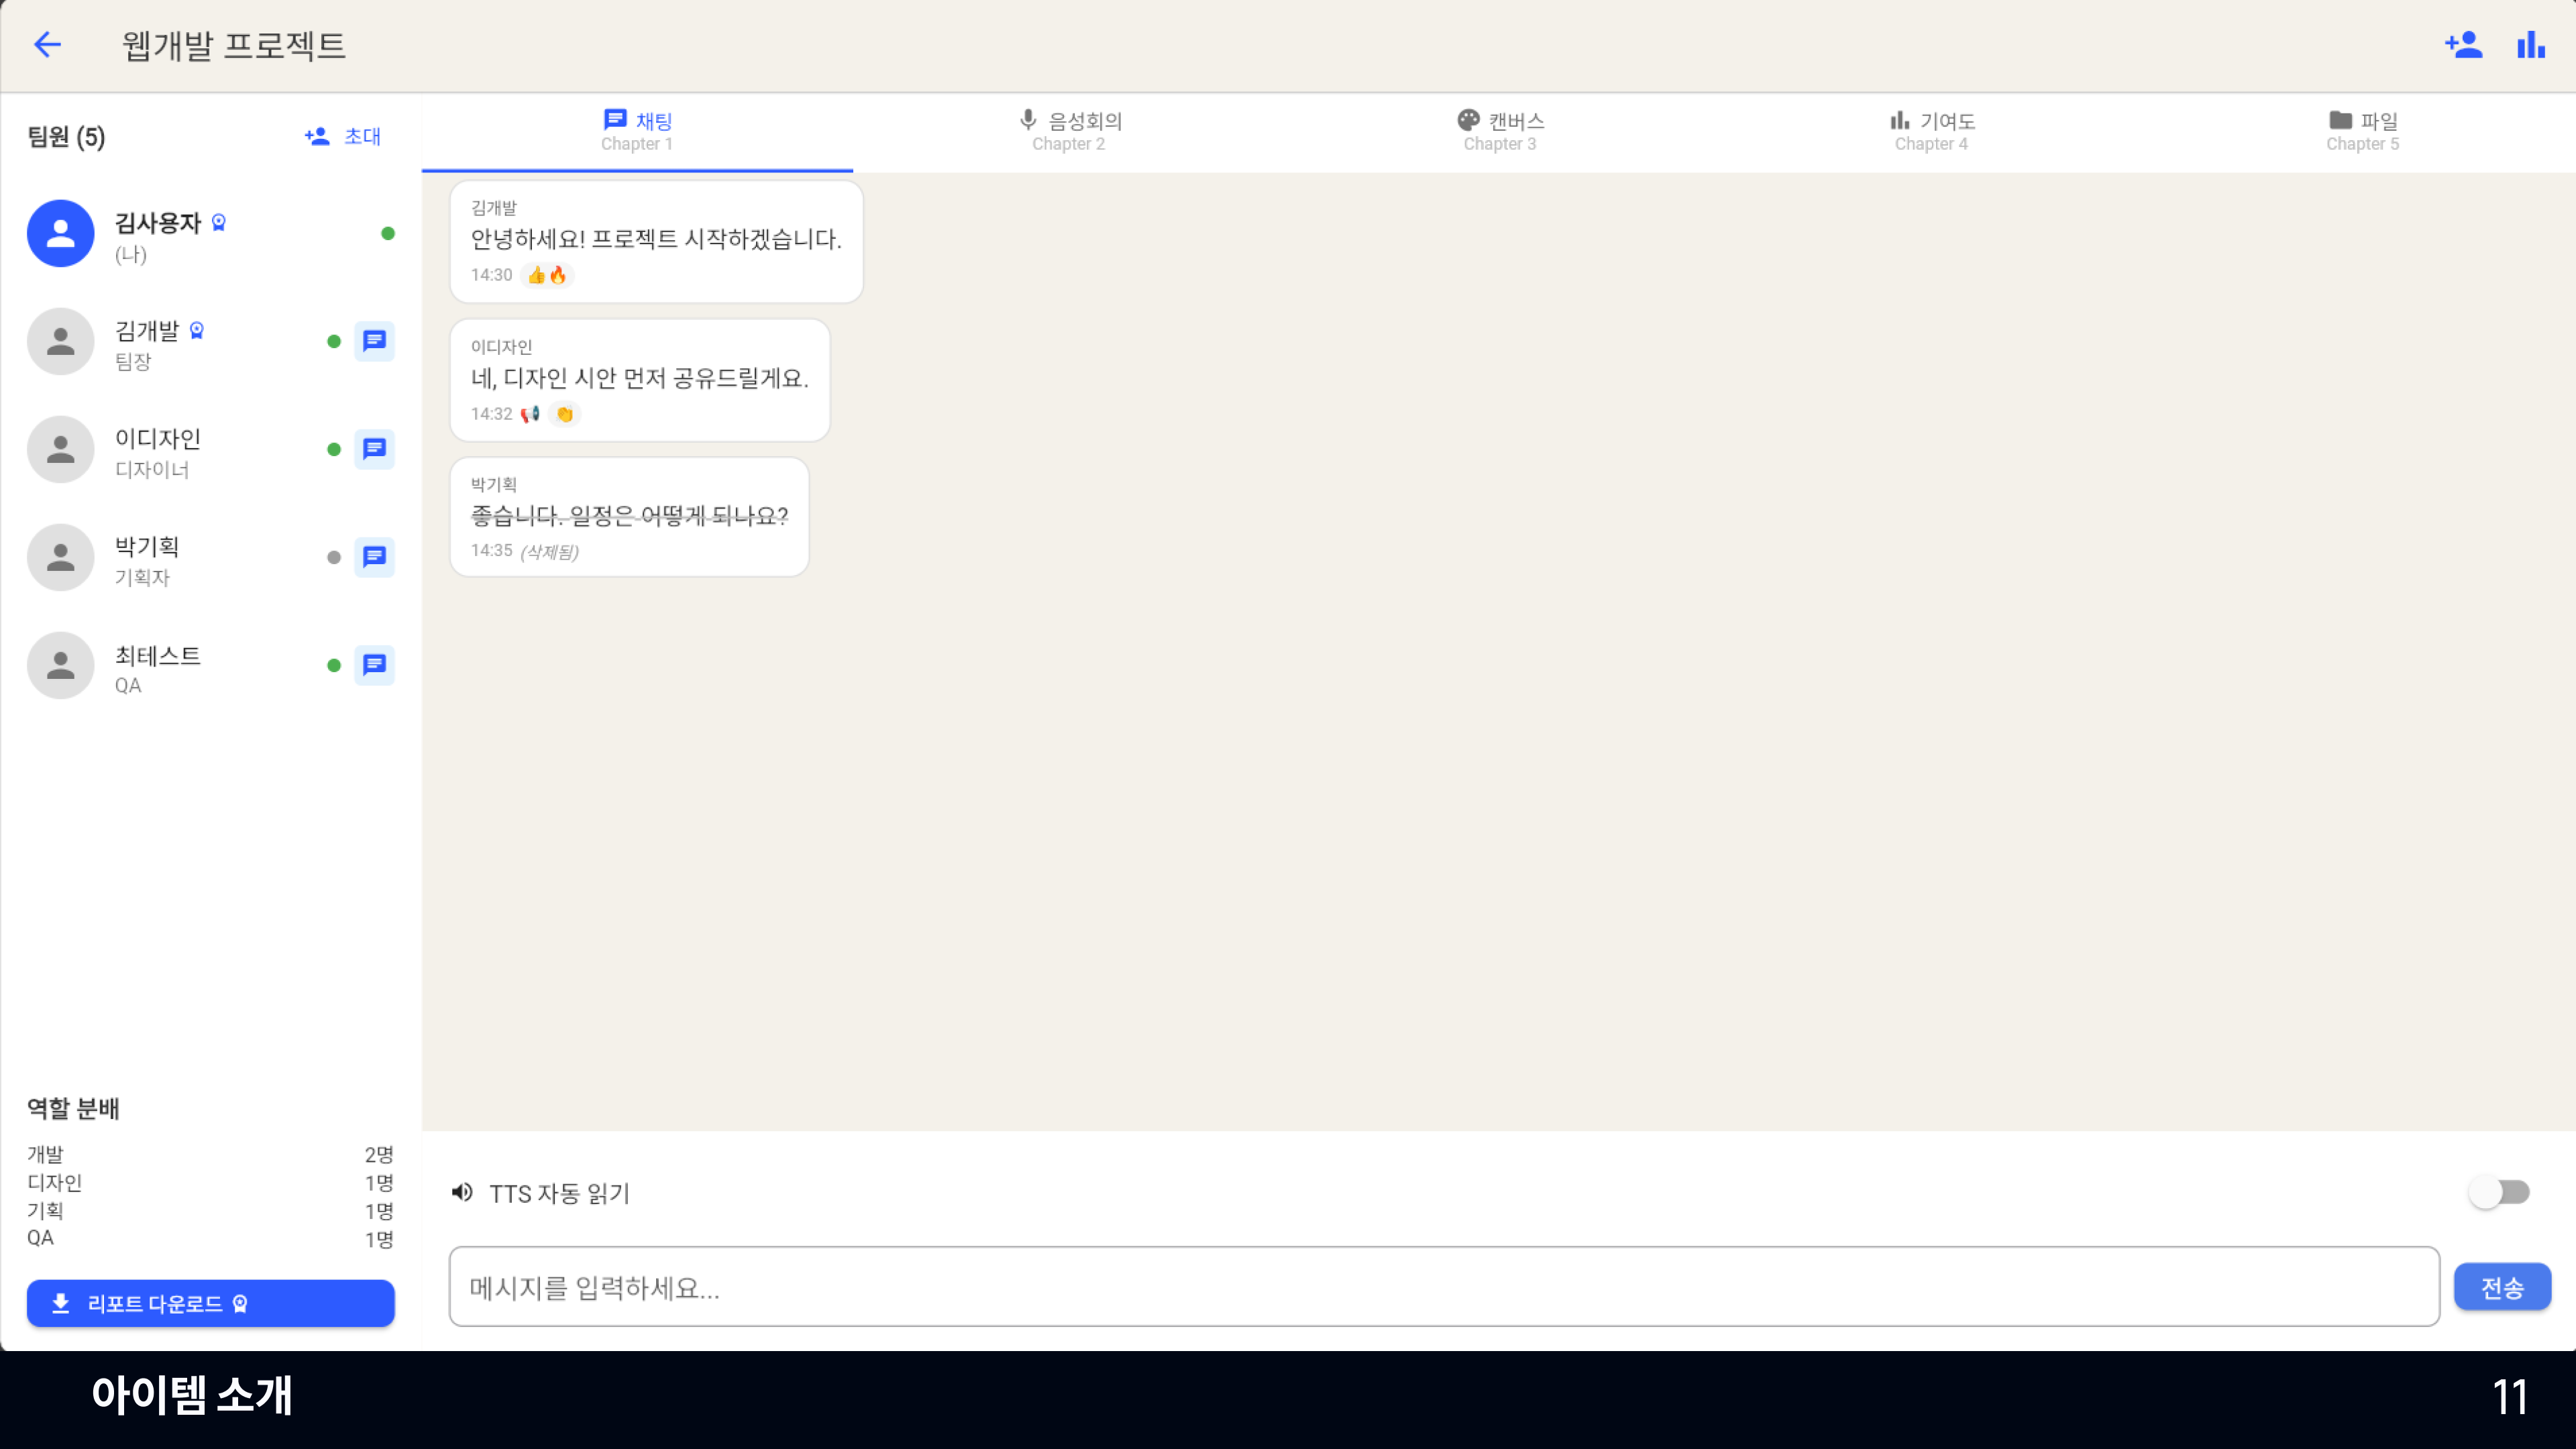The height and width of the screenshot is (1449, 2576).
Task: Click 리포트 다운로드 button
Action: 210,1303
